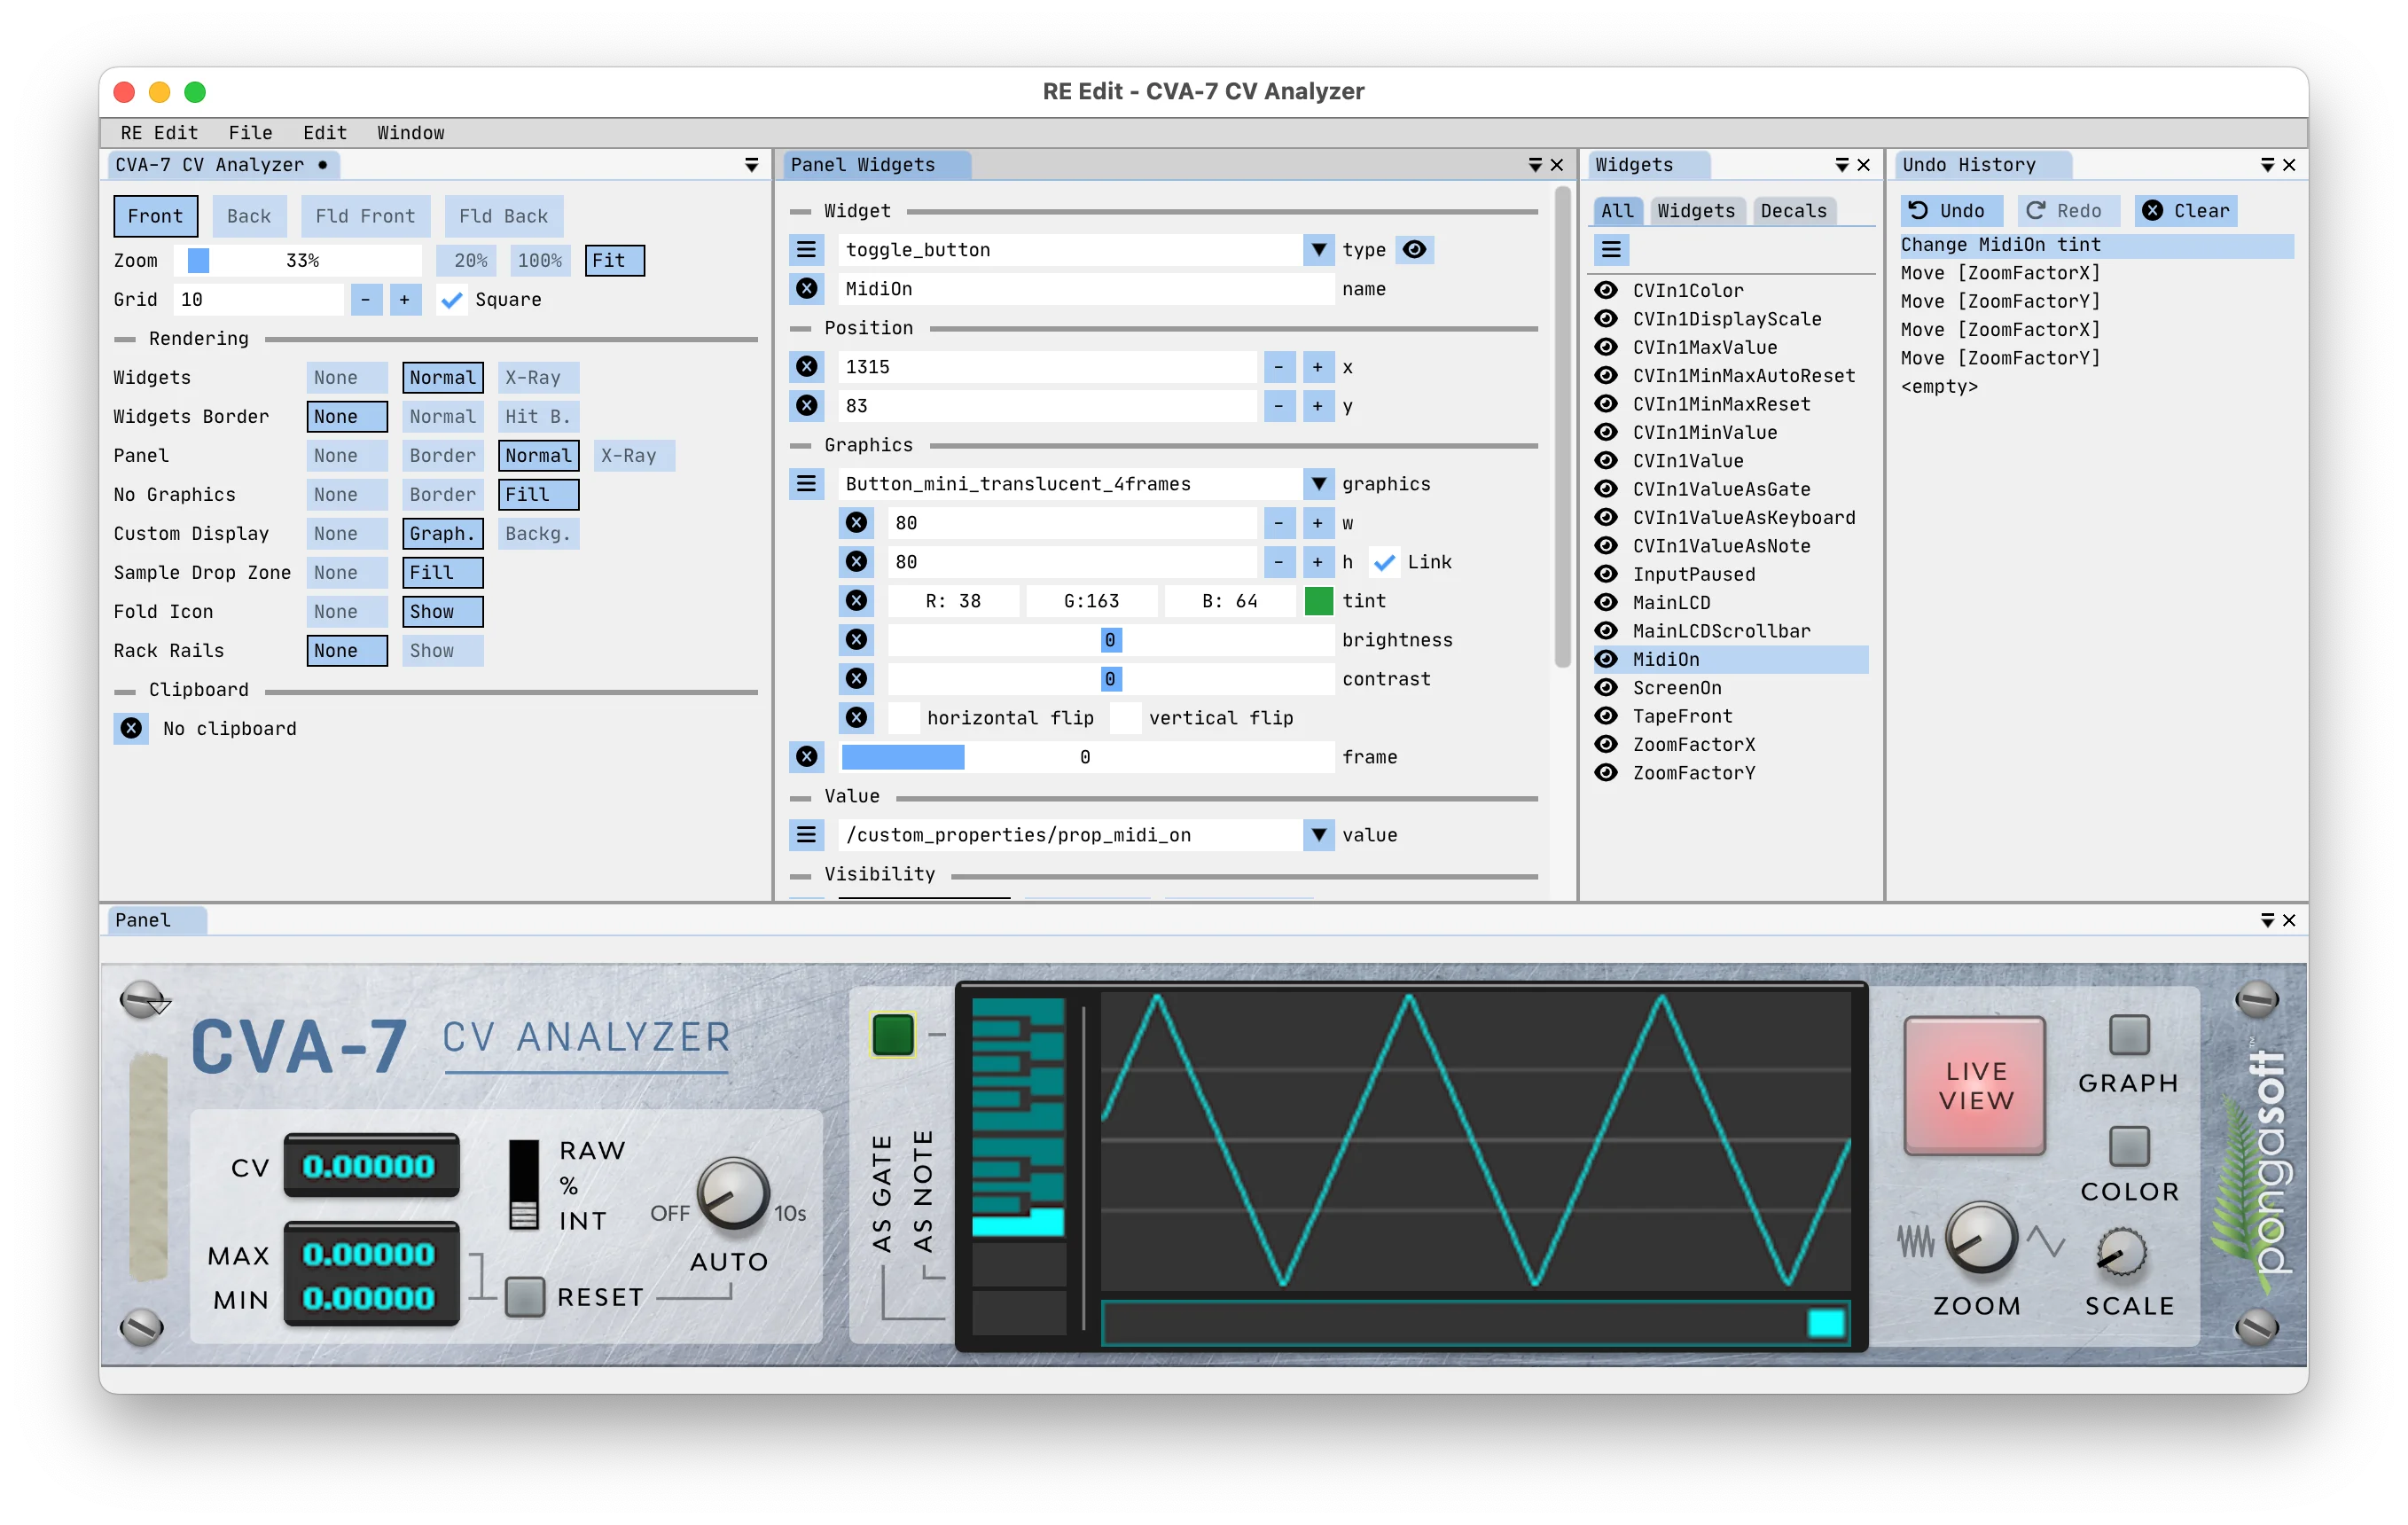This screenshot has width=2408, height=1525.
Task: Toggle the Square grid checkbox
Action: pos(452,300)
